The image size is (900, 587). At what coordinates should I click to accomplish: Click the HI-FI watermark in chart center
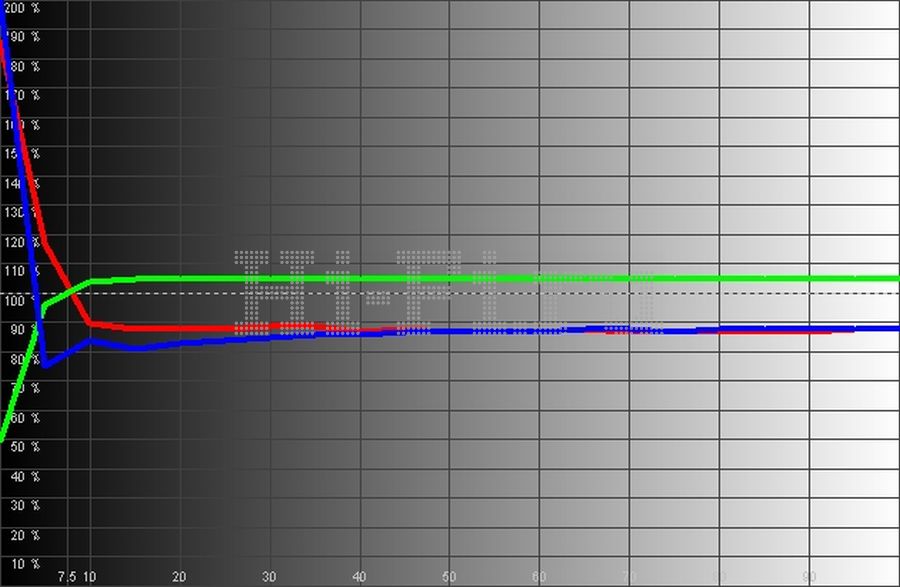pyautogui.click(x=449, y=292)
